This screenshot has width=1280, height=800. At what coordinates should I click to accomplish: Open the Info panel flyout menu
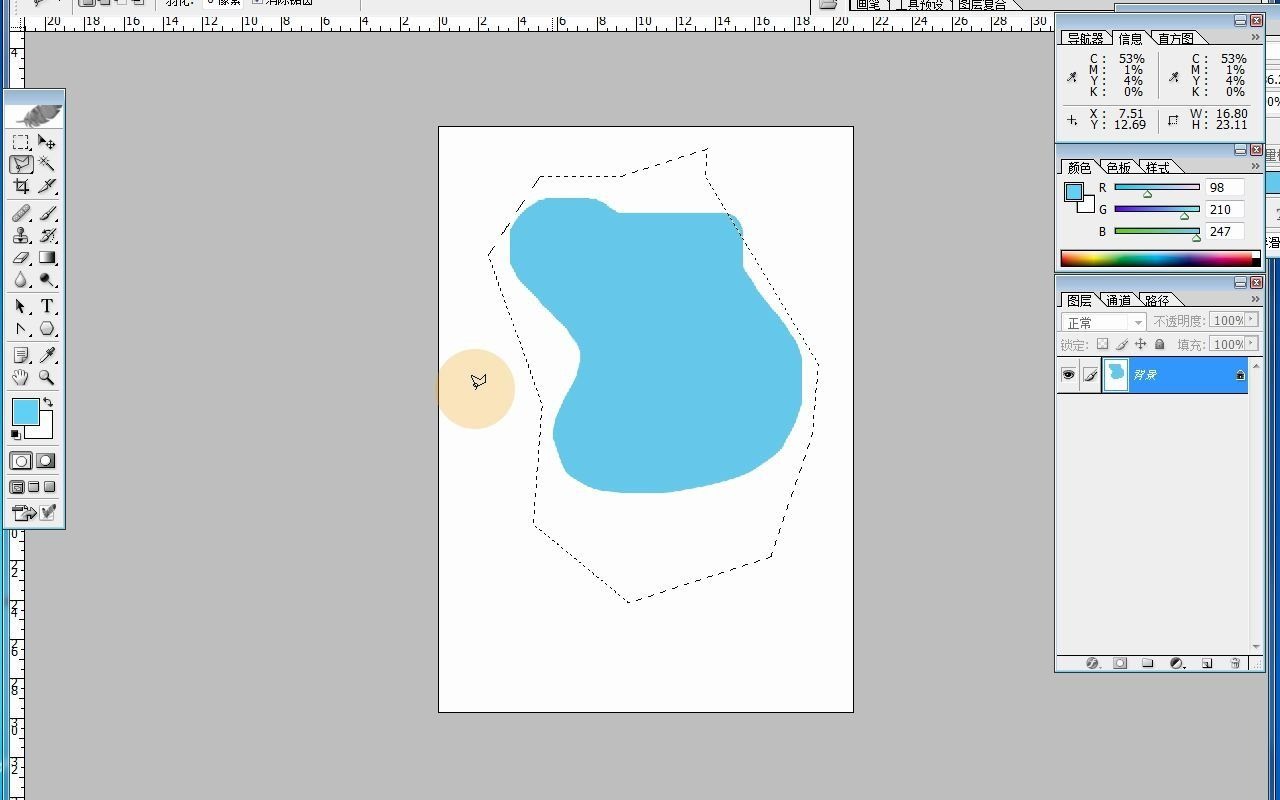tap(1255, 38)
